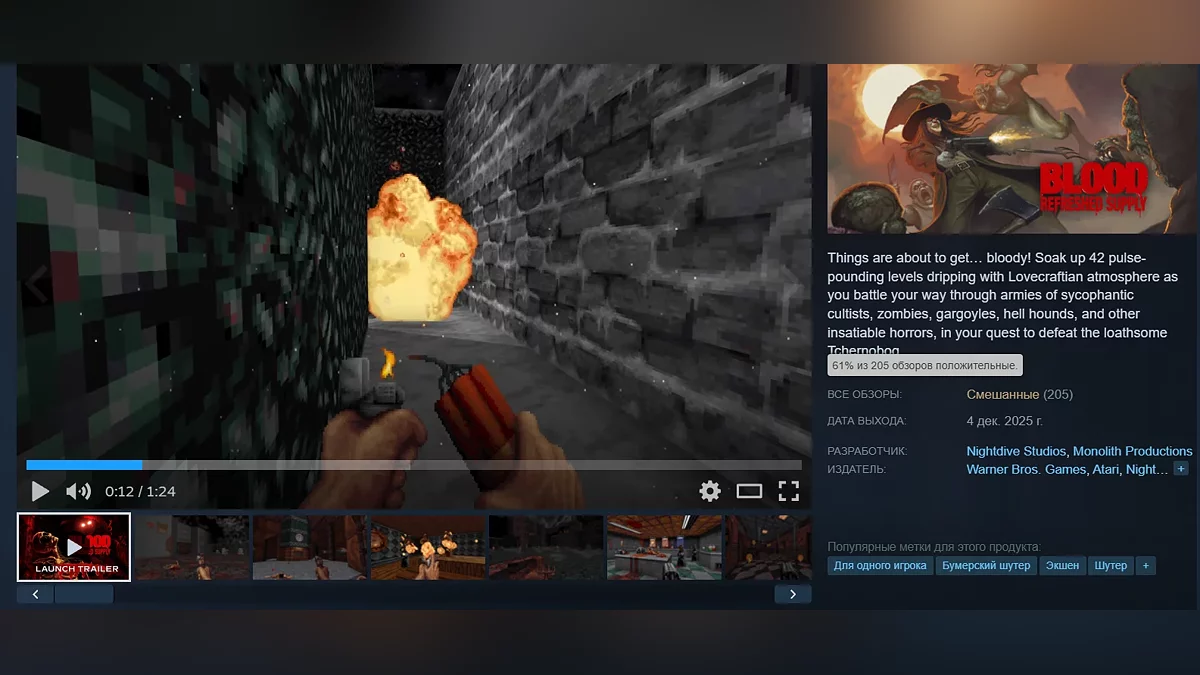Click the 4 дек. 2025 г. release date

[1005, 421]
